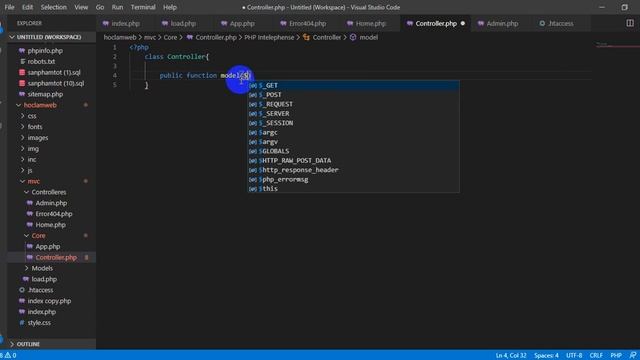The image size is (640, 360).
Task: Open the errors and warnings status indicator
Action: pyautogui.click(x=8, y=356)
